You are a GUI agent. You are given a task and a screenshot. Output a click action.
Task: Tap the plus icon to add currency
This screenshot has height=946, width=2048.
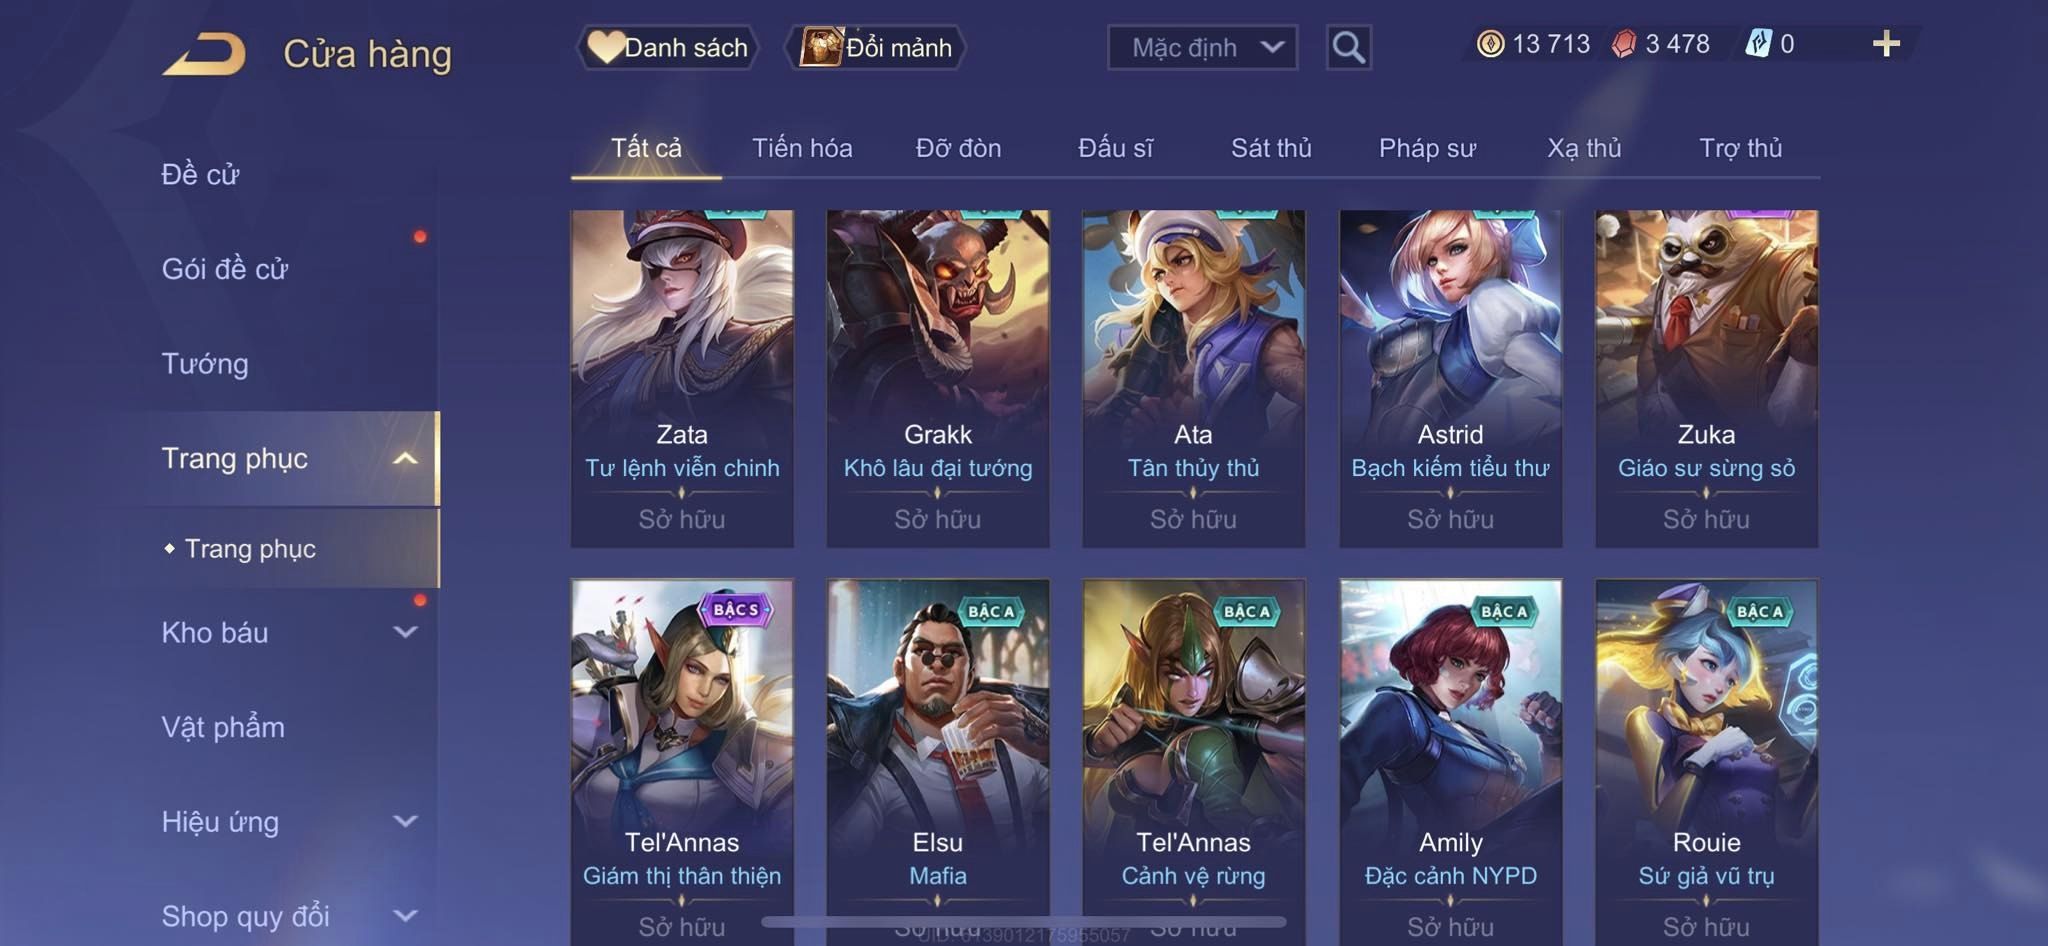(x=1886, y=44)
